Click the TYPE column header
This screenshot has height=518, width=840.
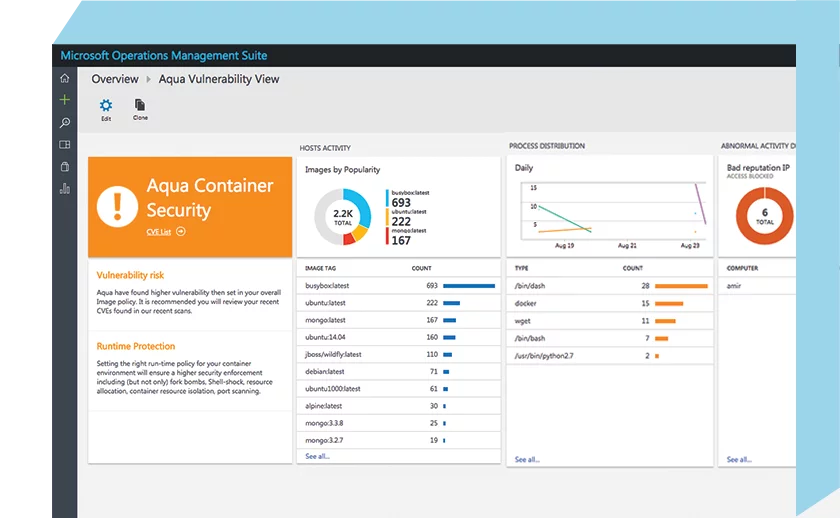click(x=521, y=268)
